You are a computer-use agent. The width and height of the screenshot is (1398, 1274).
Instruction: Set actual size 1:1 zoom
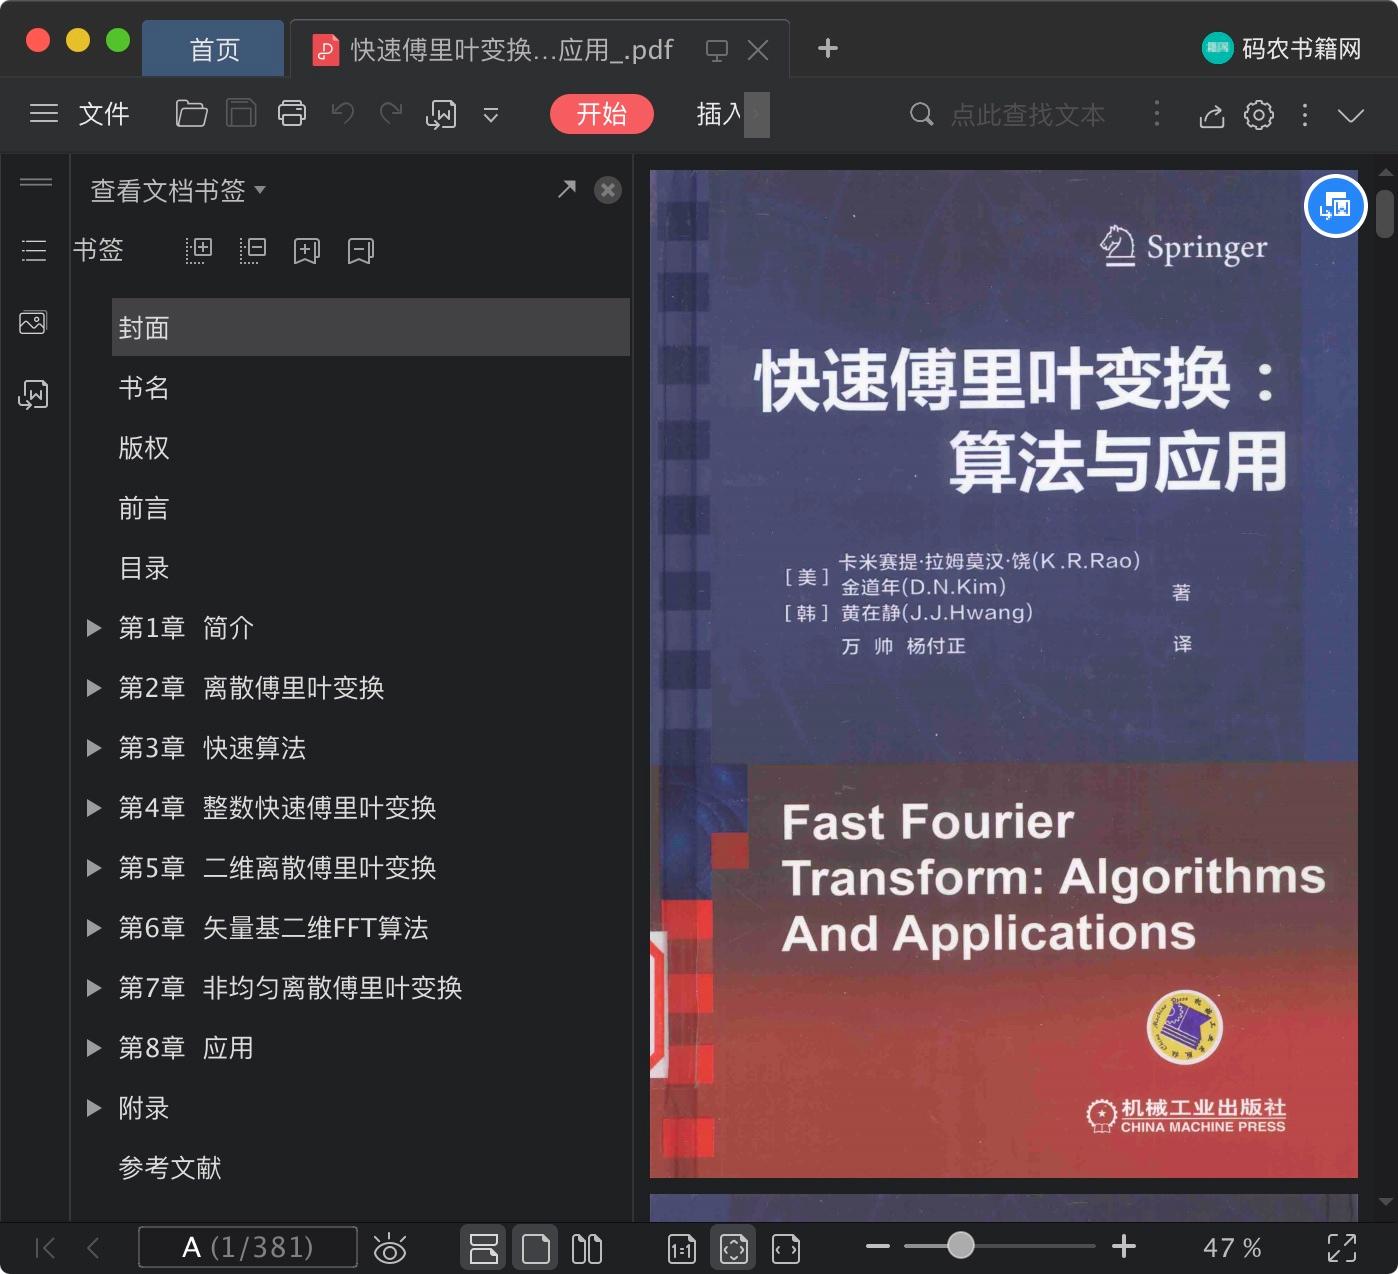(682, 1248)
